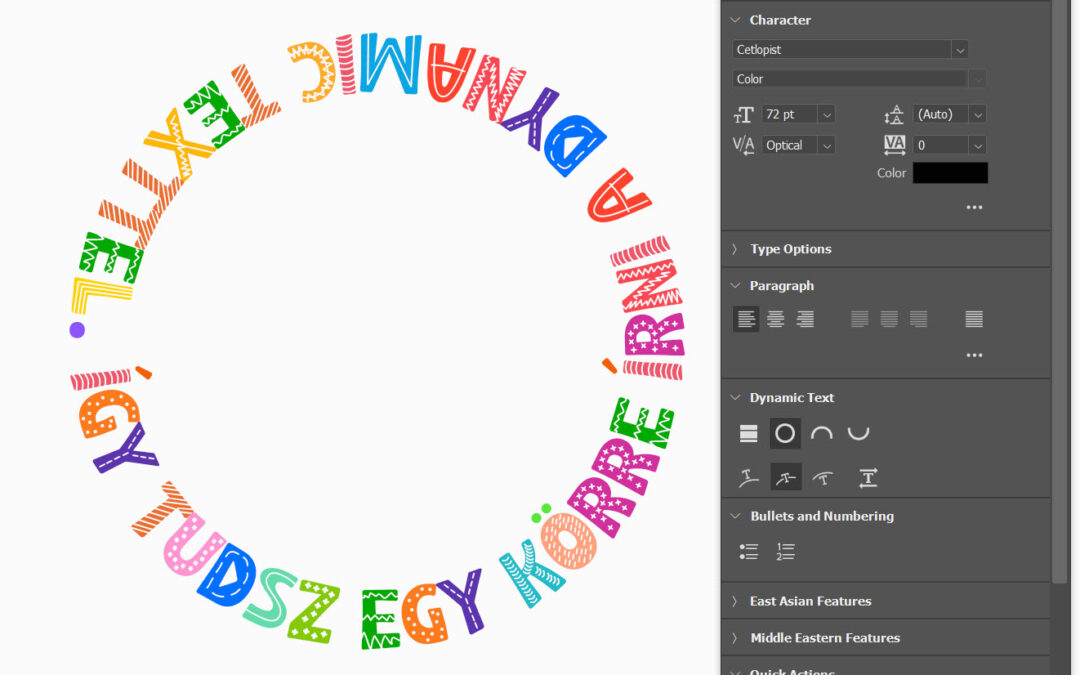Open the font size dropdown
Screen dimensions: 1080x675
(825, 114)
